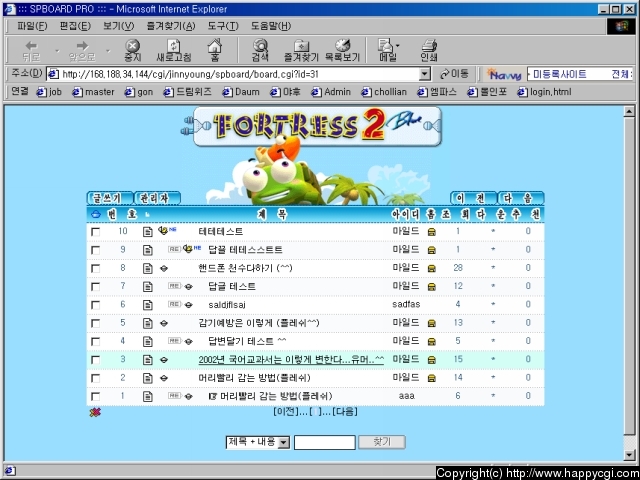Screen dimensions: 640x480
Task: Check the checkbox for post 10
Action: pyautogui.click(x=96, y=232)
